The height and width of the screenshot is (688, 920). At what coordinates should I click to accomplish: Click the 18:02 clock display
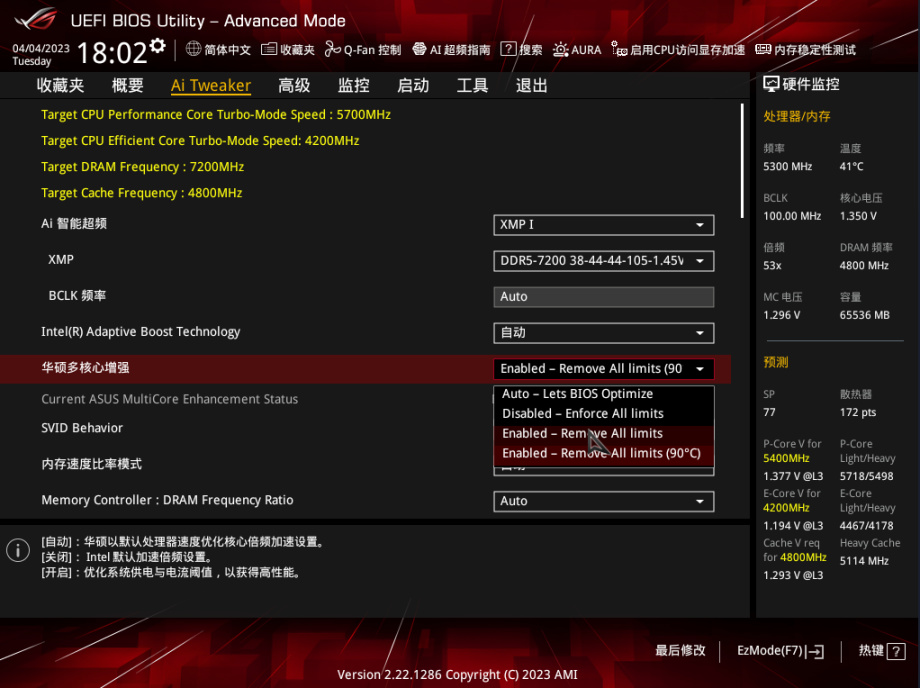point(112,53)
